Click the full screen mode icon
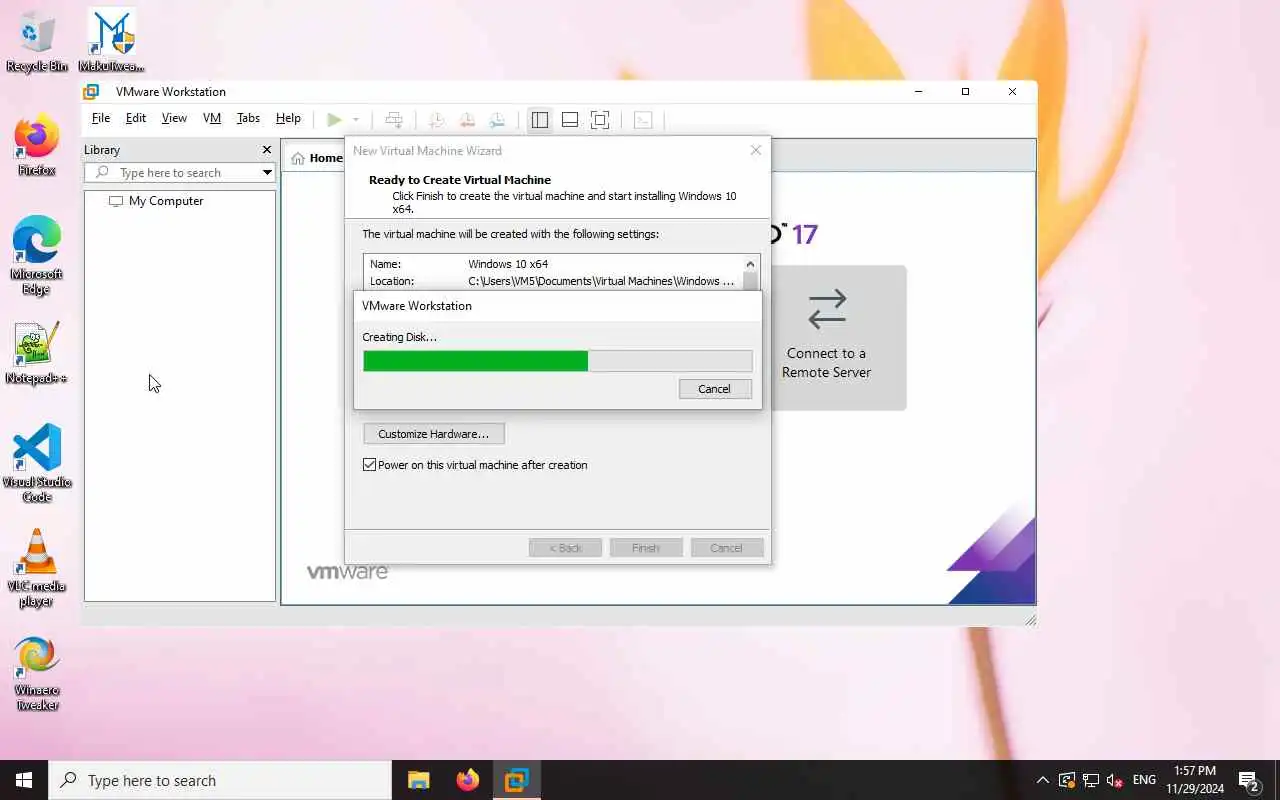The height and width of the screenshot is (800, 1280). 600,120
